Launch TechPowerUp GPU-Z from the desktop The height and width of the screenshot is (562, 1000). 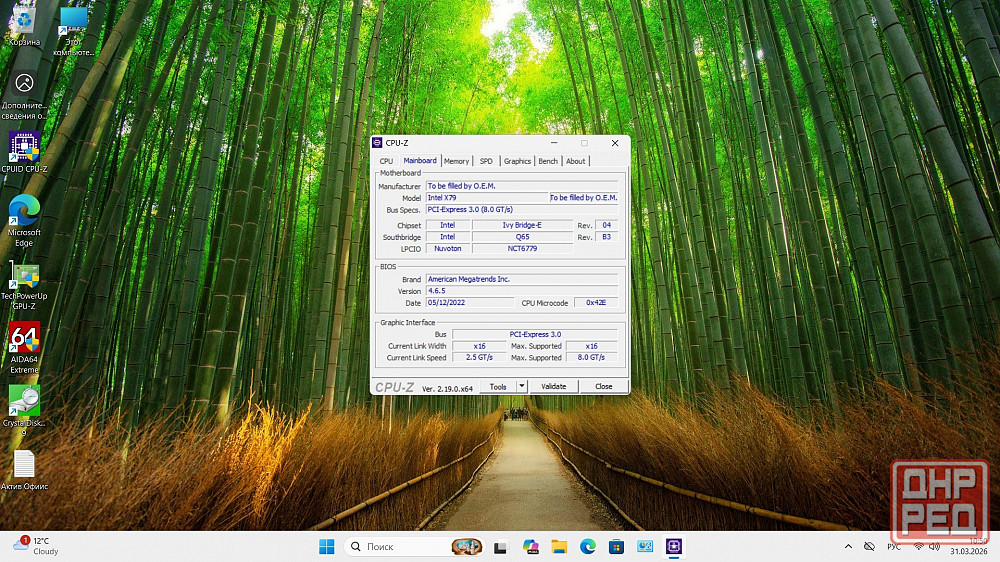click(24, 275)
